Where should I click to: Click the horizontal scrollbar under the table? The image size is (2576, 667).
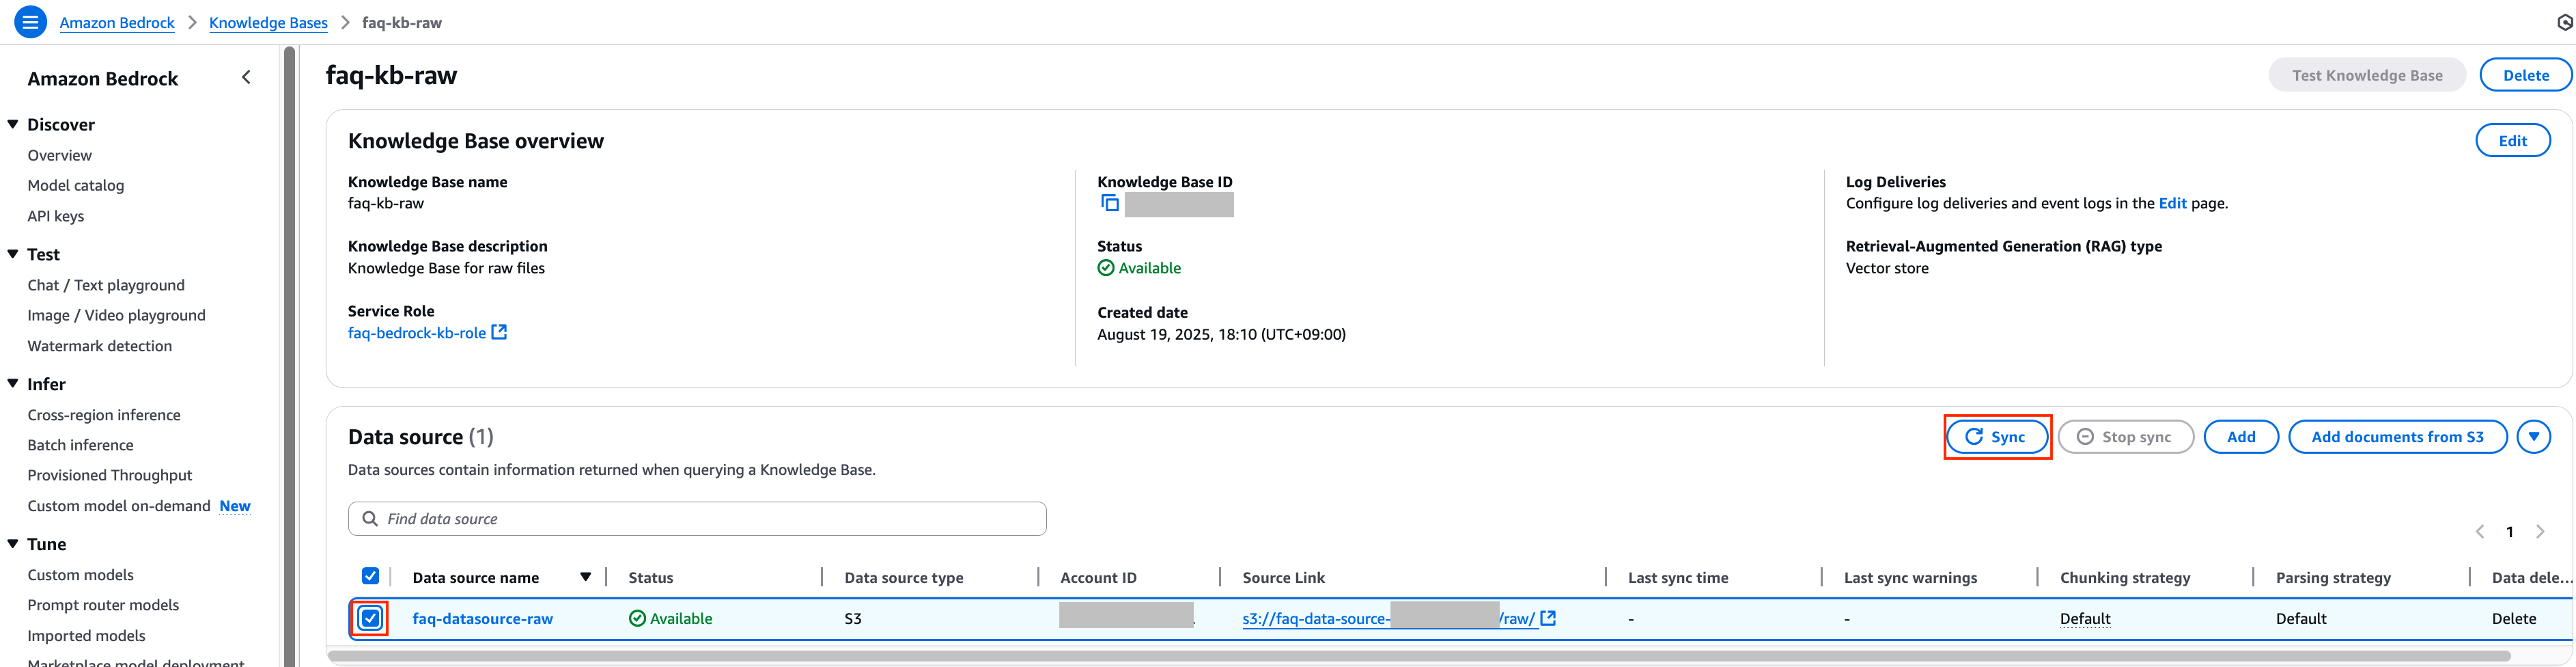pyautogui.click(x=1419, y=656)
